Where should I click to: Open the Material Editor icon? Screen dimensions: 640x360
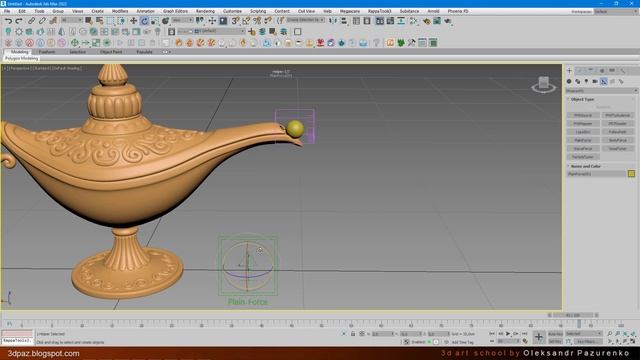pos(413,21)
